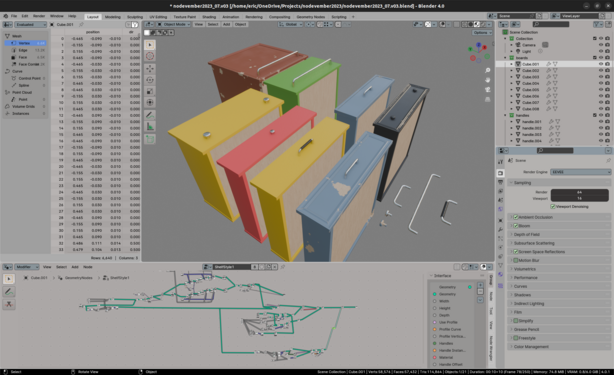Click the viewport Options button
614x375 pixels.
[482, 32]
